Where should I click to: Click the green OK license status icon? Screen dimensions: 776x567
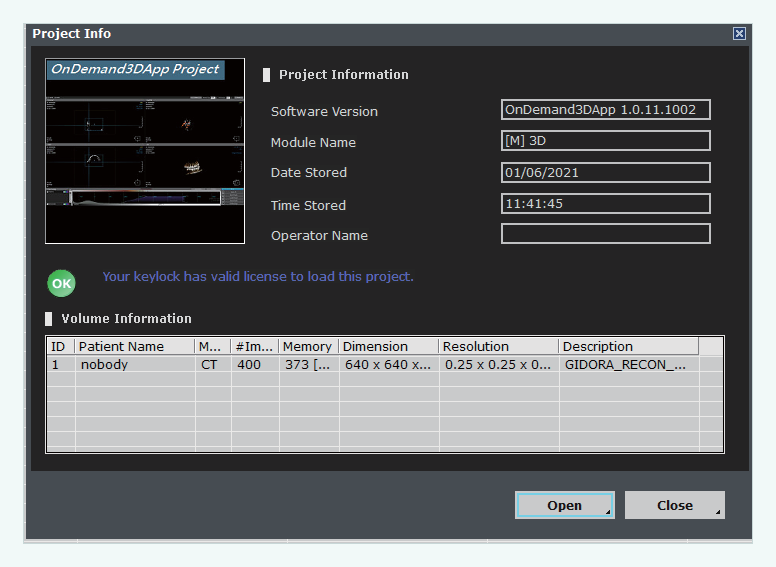(61, 283)
